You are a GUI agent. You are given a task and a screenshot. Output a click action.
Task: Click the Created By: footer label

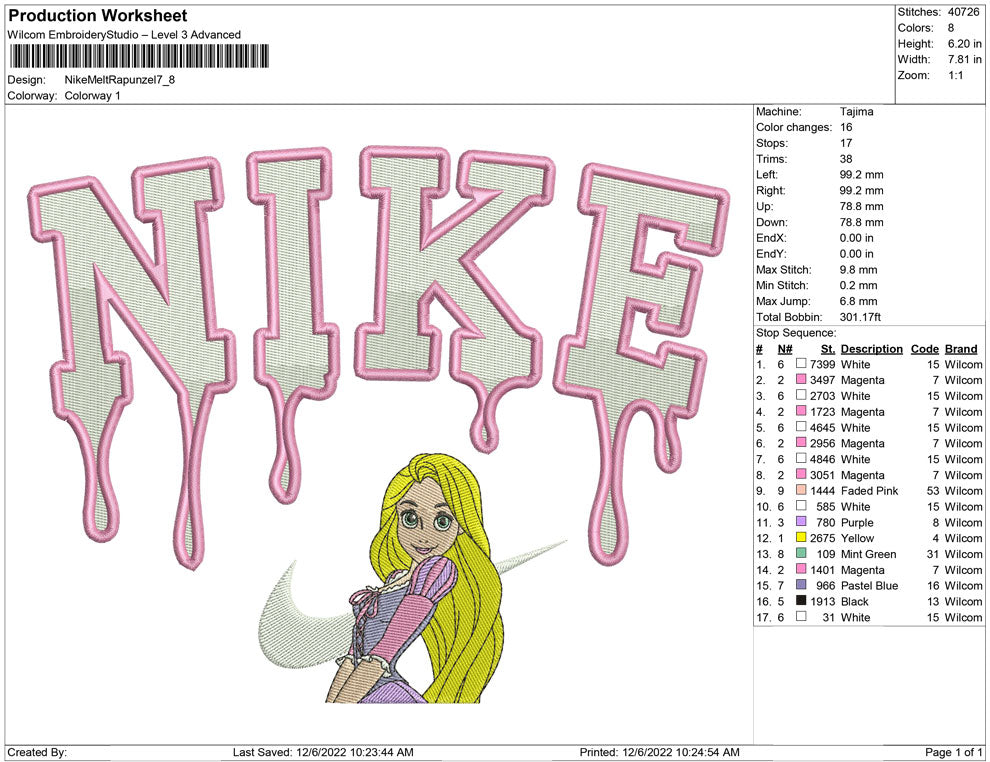[37, 752]
